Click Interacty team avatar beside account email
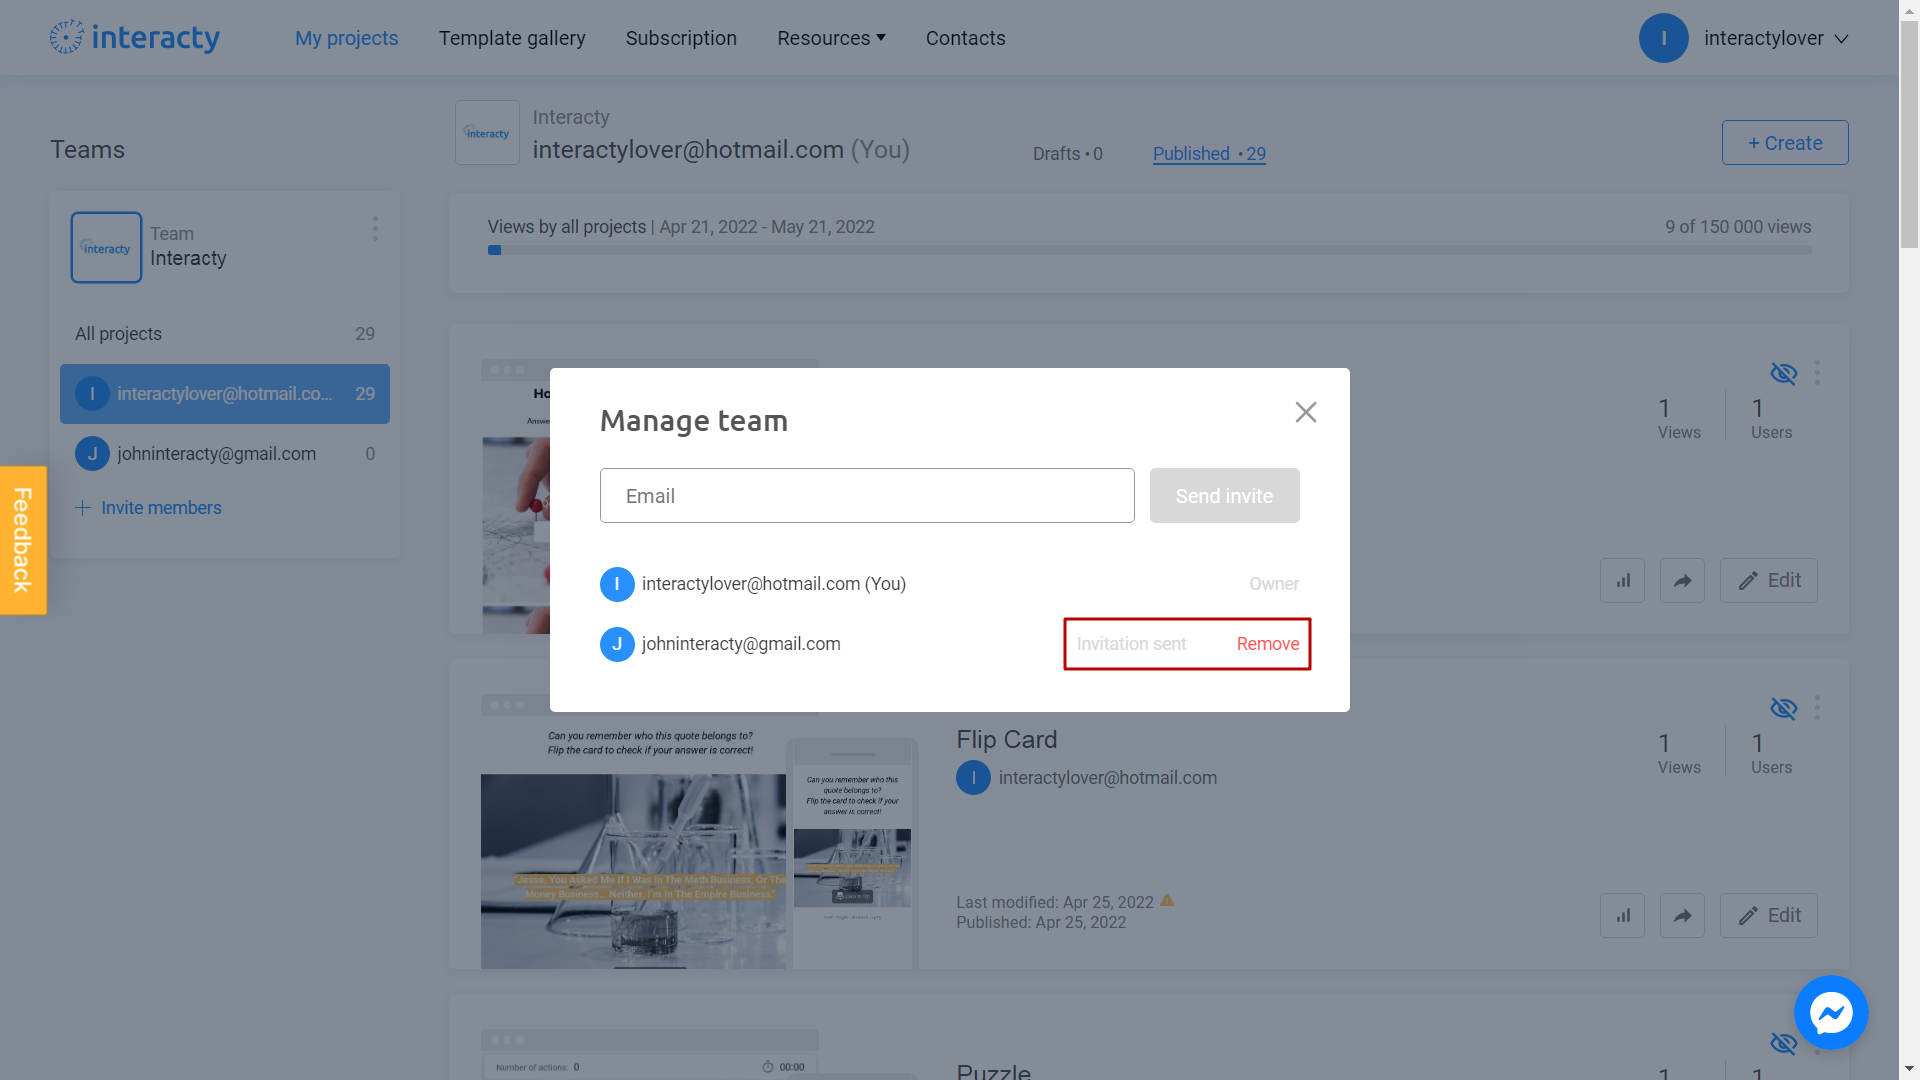Viewport: 1920px width, 1080px height. coord(487,132)
